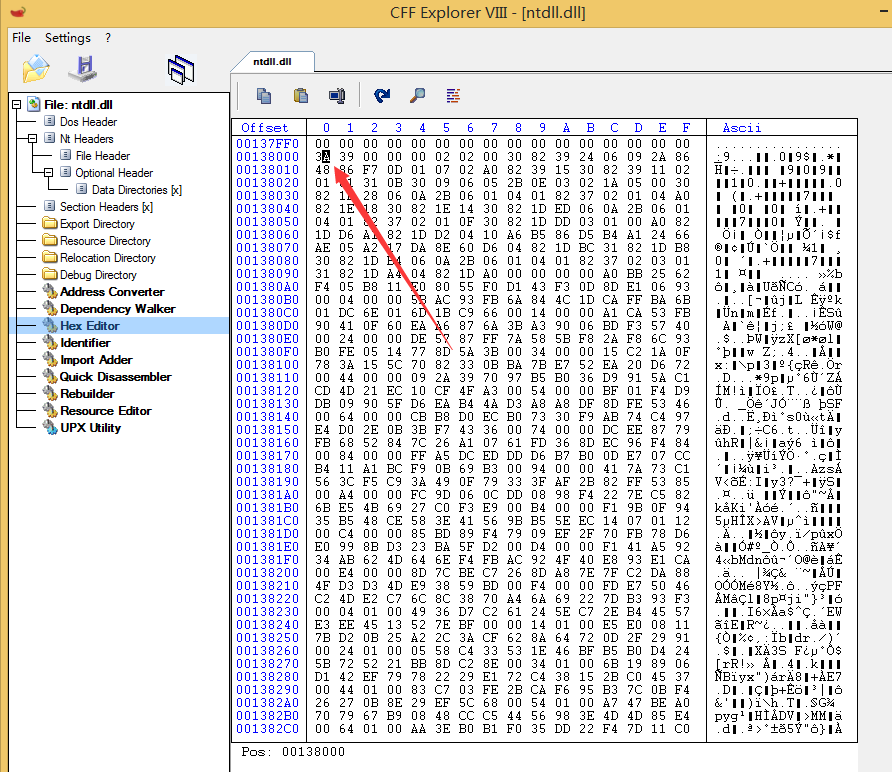The height and width of the screenshot is (772, 892).
Task: Collapse the File: ntdll.dll tree root
Action: 16,105
